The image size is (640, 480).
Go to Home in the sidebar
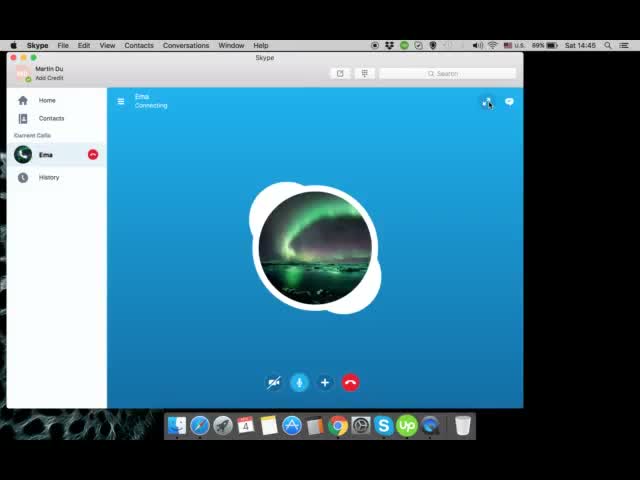click(x=57, y=100)
